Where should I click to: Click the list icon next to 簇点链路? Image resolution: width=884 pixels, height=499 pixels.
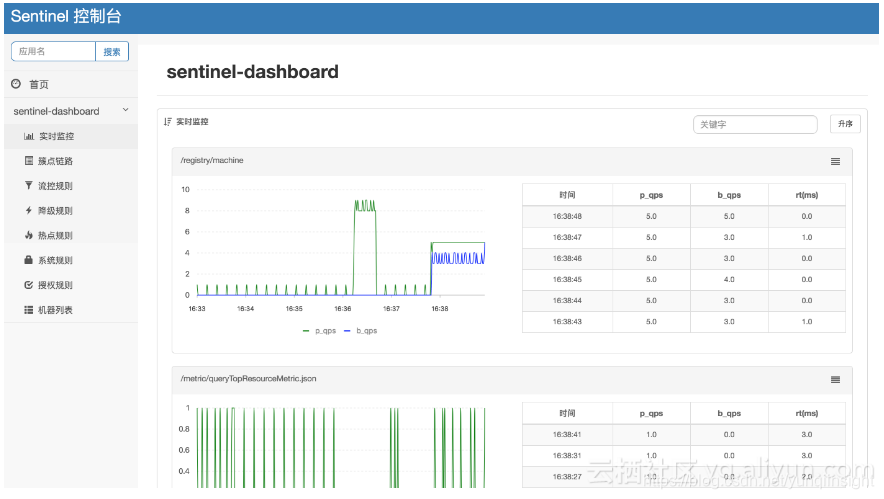(x=29, y=161)
